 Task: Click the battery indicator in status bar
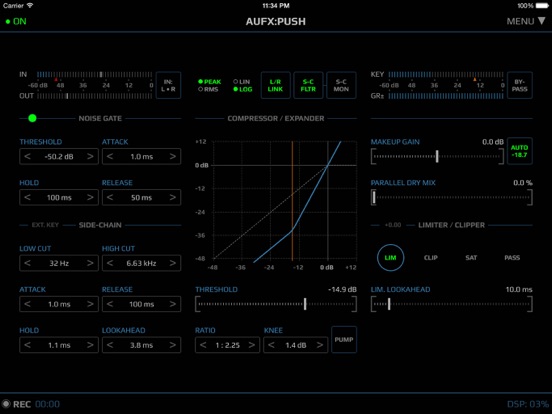click(542, 6)
